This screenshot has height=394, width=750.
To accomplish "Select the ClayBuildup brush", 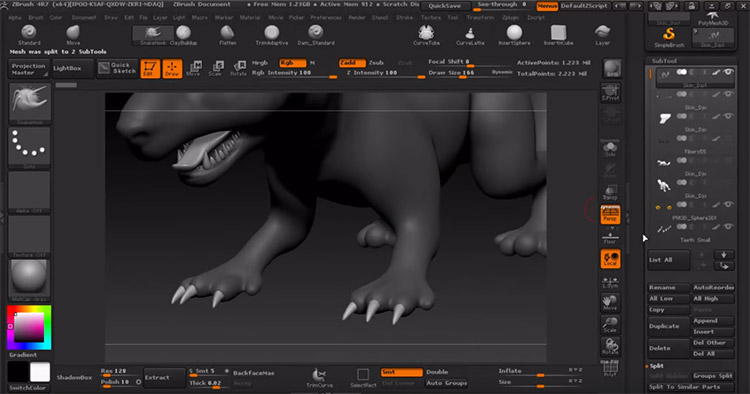I will tap(183, 35).
